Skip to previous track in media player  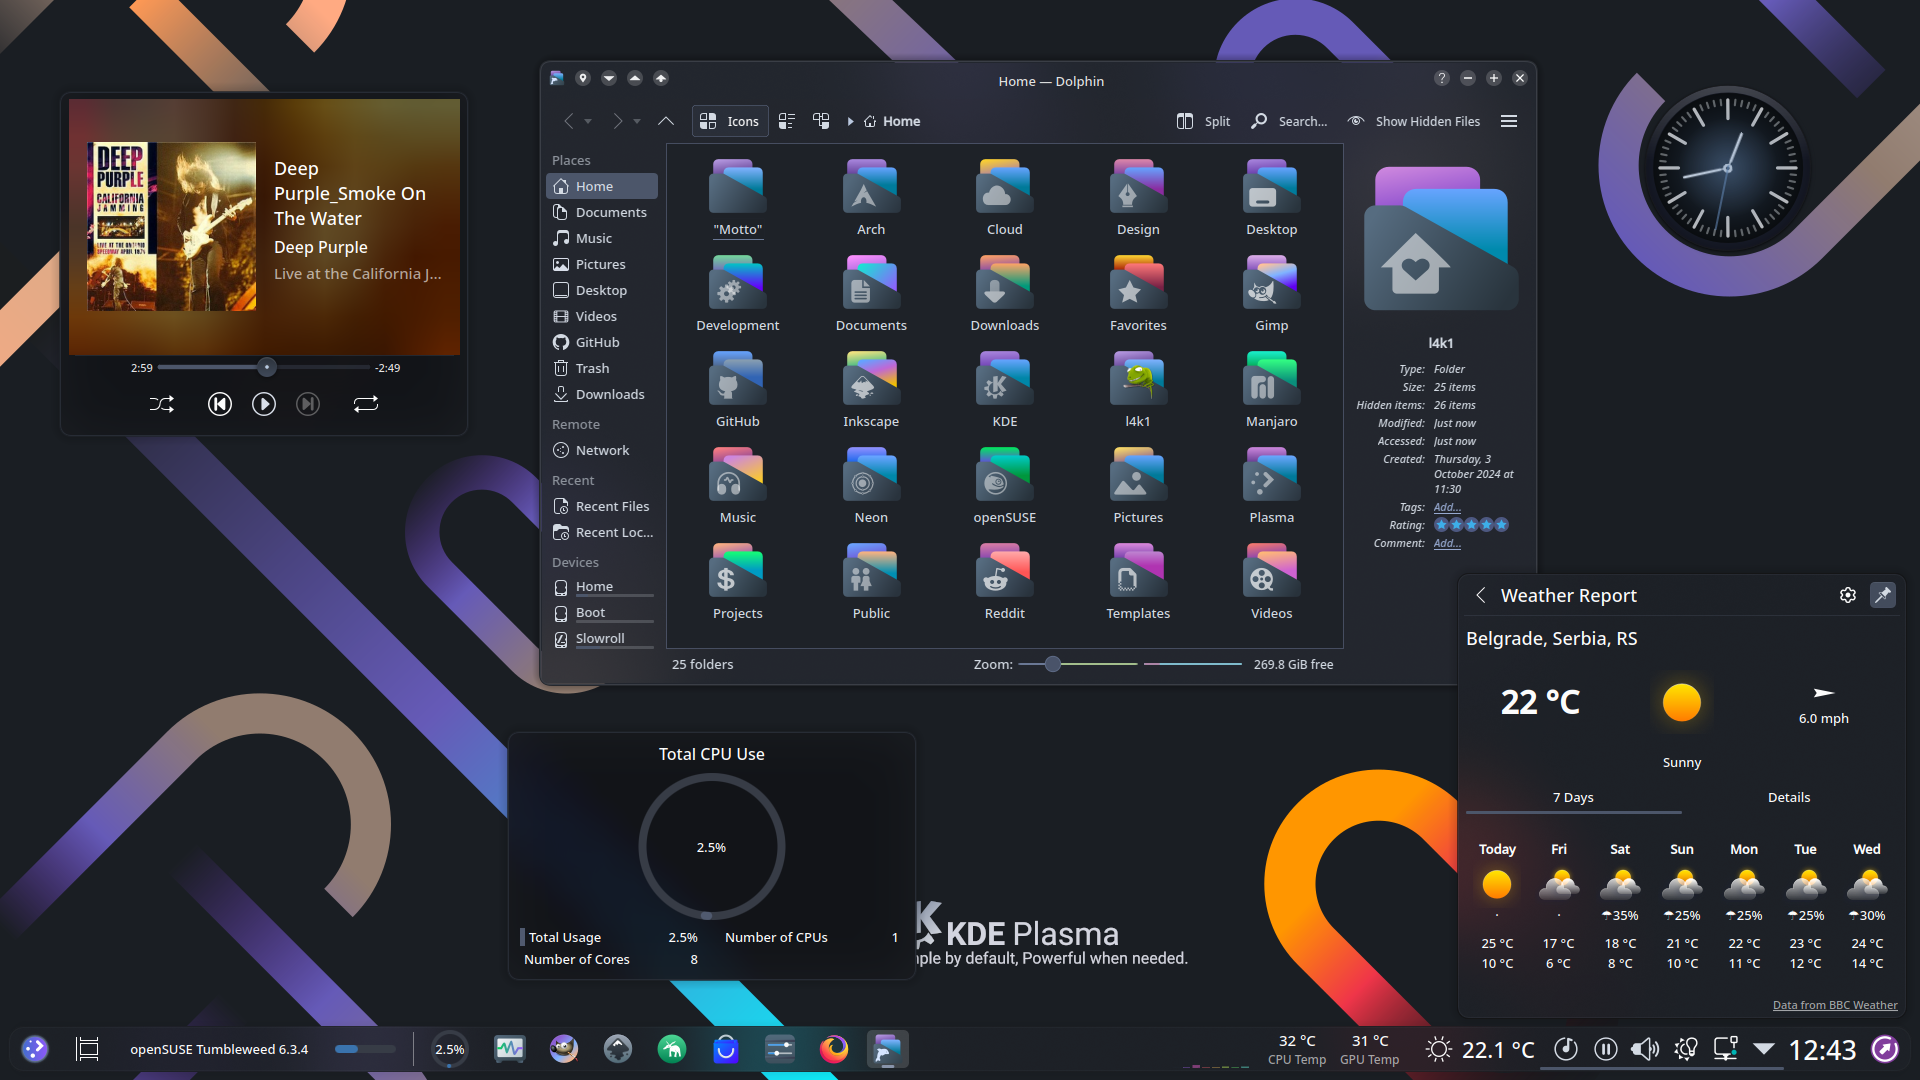220,404
